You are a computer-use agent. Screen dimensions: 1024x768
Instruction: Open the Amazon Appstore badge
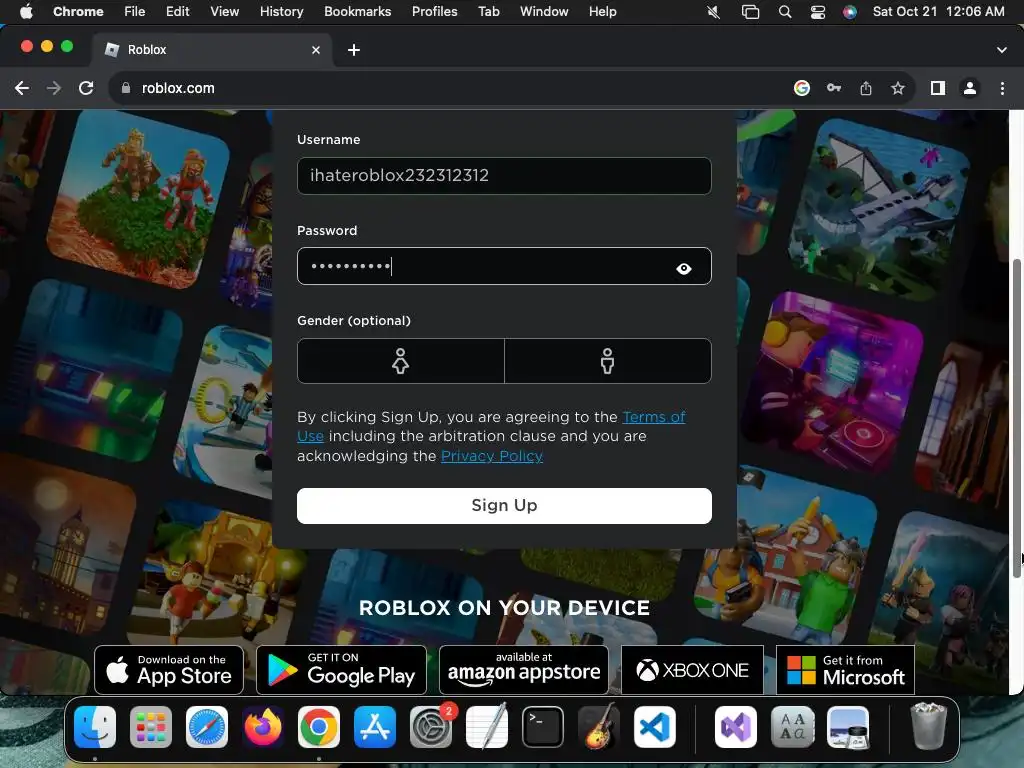tap(524, 669)
